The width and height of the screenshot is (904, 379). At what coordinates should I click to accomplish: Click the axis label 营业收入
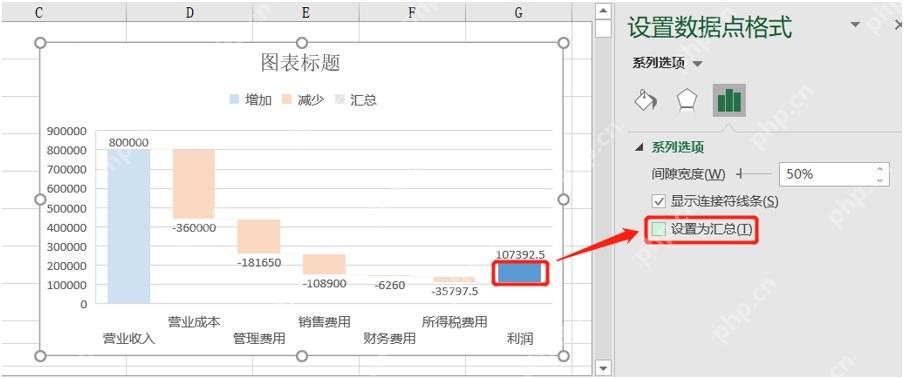coord(129,339)
